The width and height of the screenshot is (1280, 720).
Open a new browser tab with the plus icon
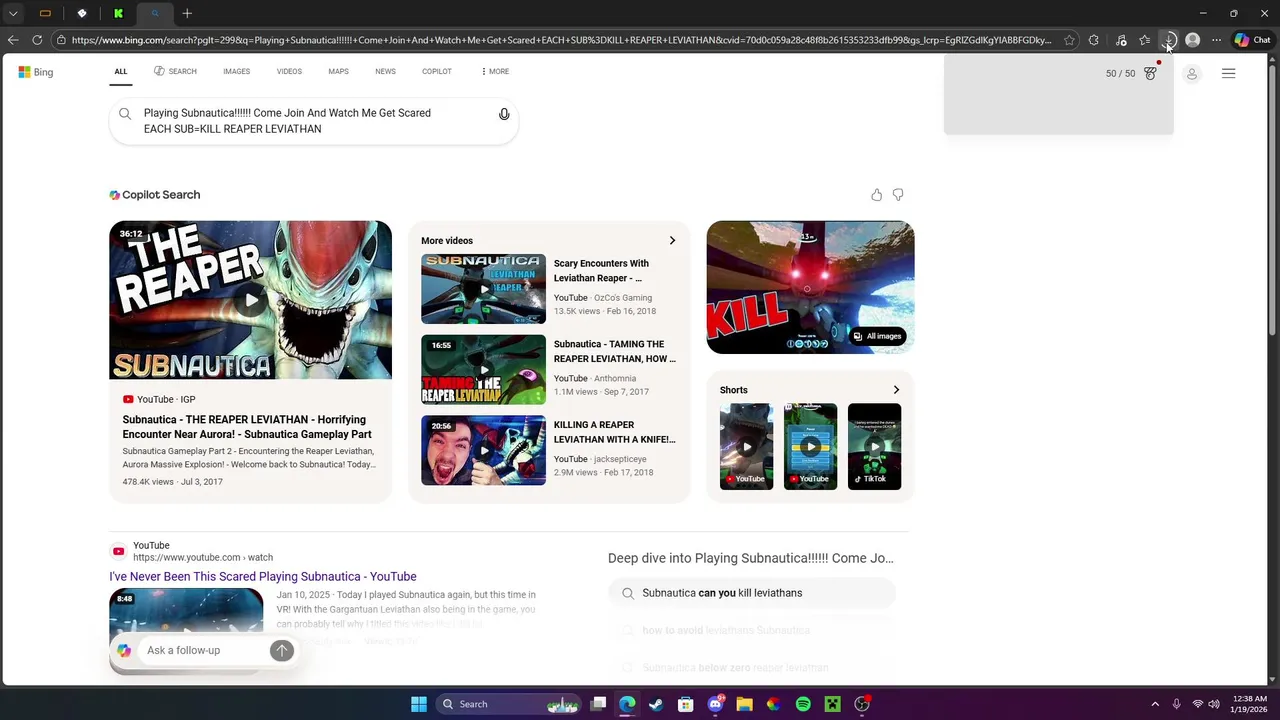187,13
